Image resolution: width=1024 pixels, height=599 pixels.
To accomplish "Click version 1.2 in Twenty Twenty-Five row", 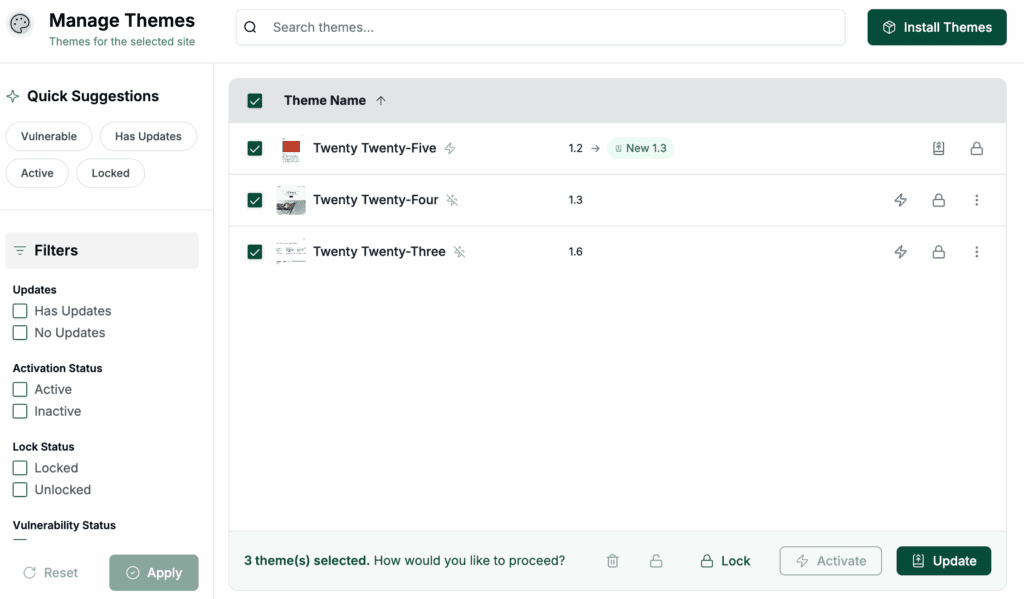I will pos(575,148).
